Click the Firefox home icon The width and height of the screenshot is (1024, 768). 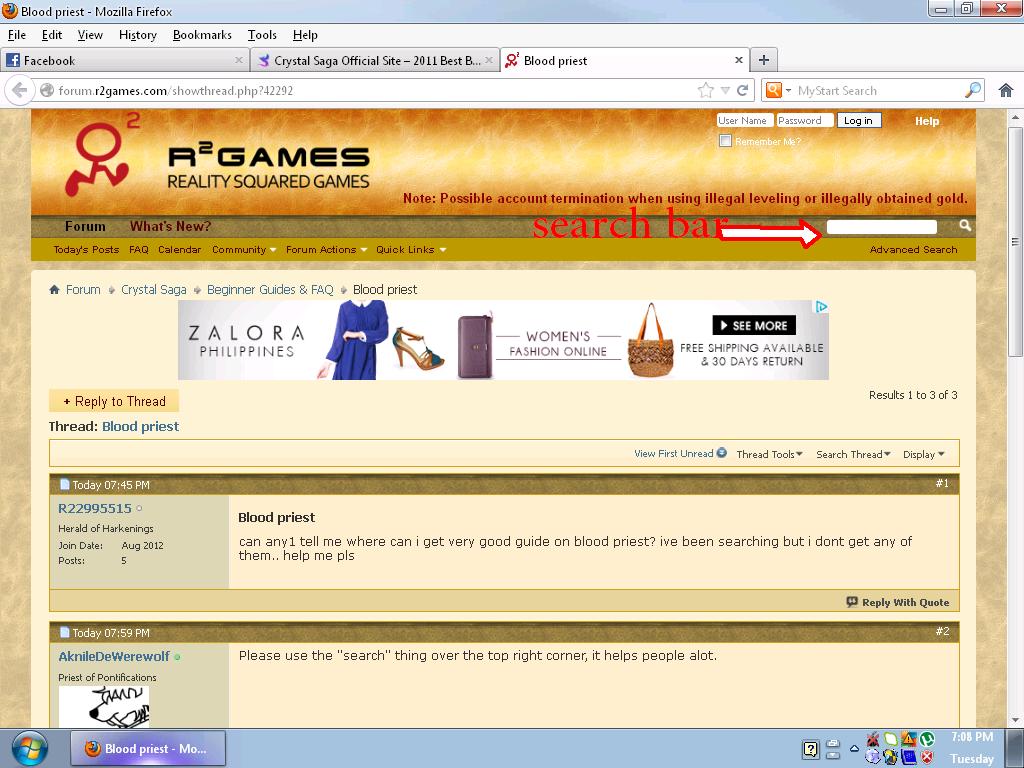pyautogui.click(x=1006, y=90)
